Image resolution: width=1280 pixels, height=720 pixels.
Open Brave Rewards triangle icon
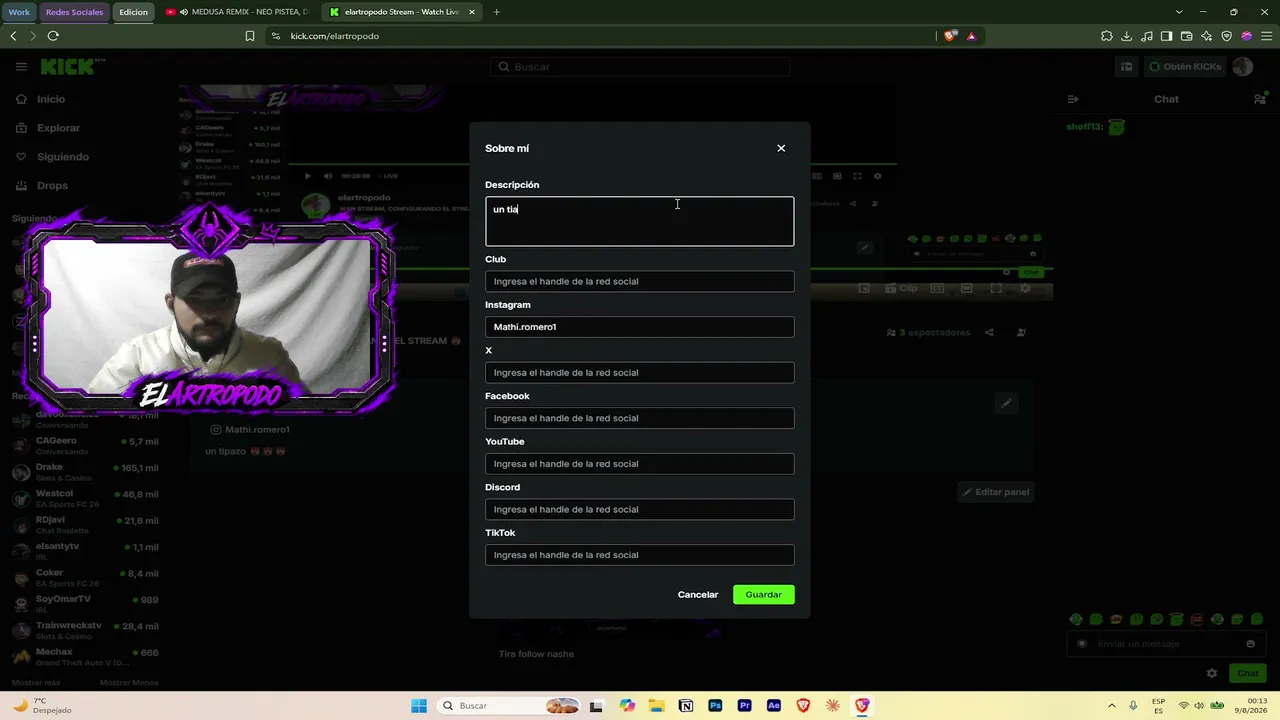971,36
